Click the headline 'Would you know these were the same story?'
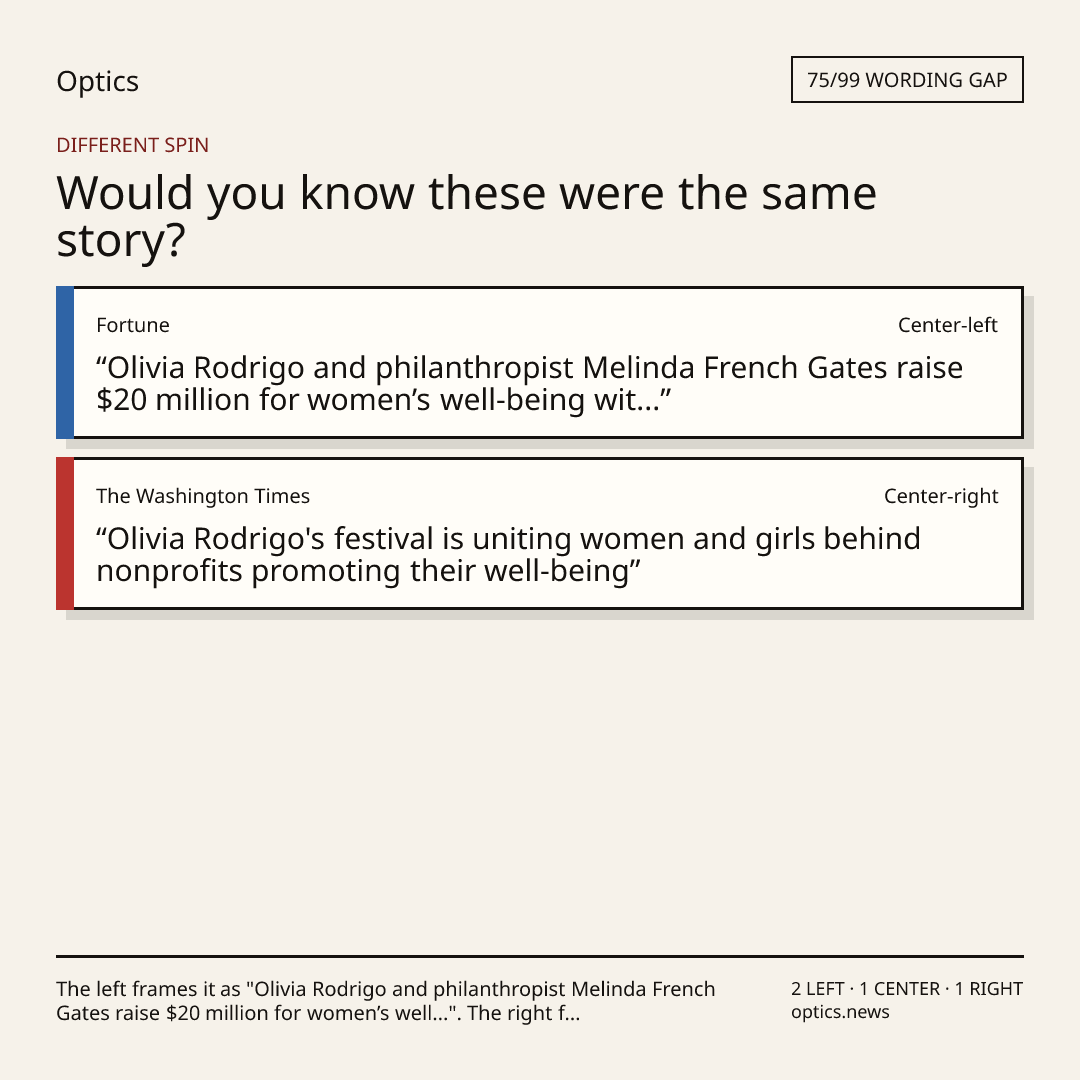The image size is (1080, 1080). point(466,216)
